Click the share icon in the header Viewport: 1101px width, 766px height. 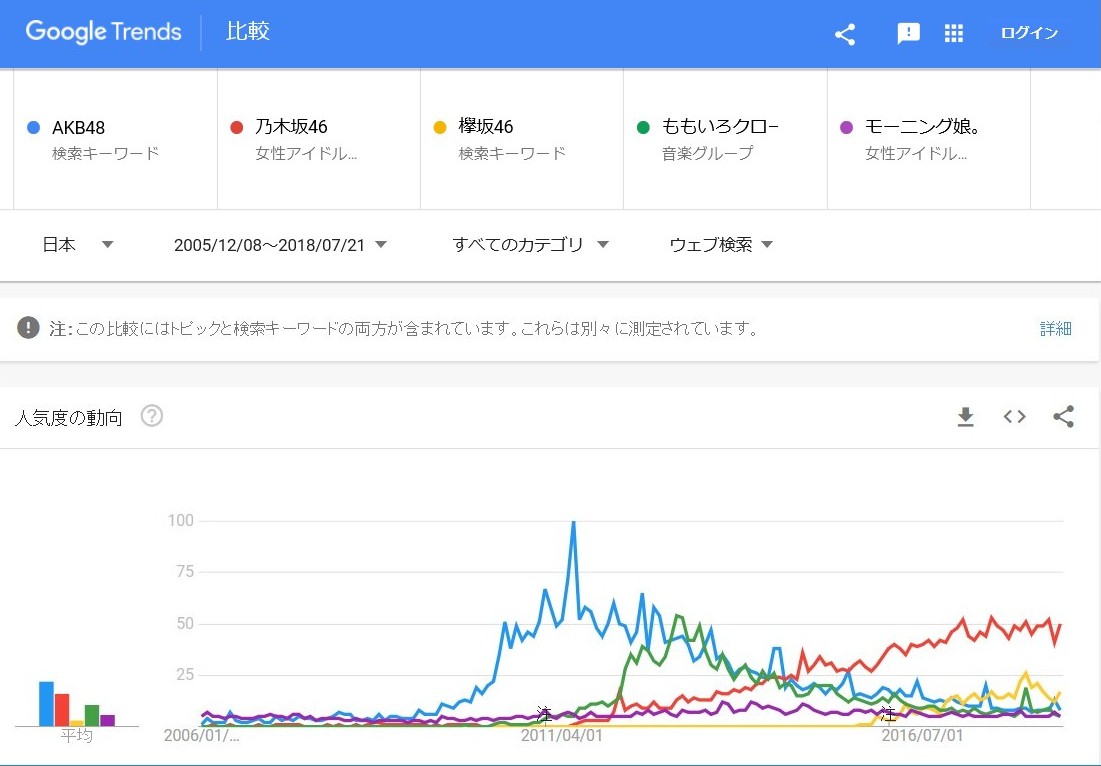tap(845, 34)
